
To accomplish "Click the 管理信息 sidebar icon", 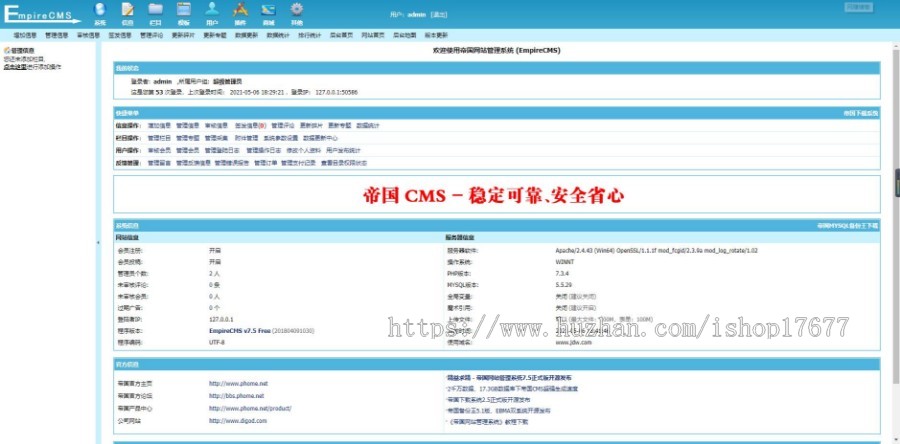I will click(6, 50).
